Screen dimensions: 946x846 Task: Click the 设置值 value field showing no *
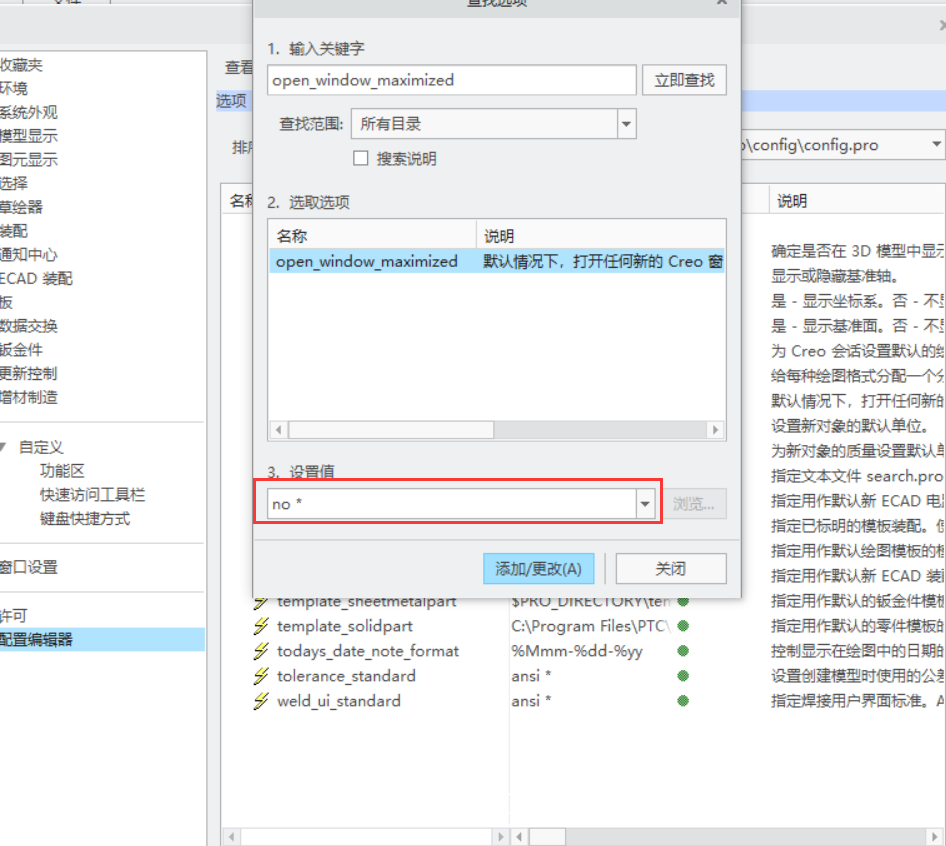[452, 504]
